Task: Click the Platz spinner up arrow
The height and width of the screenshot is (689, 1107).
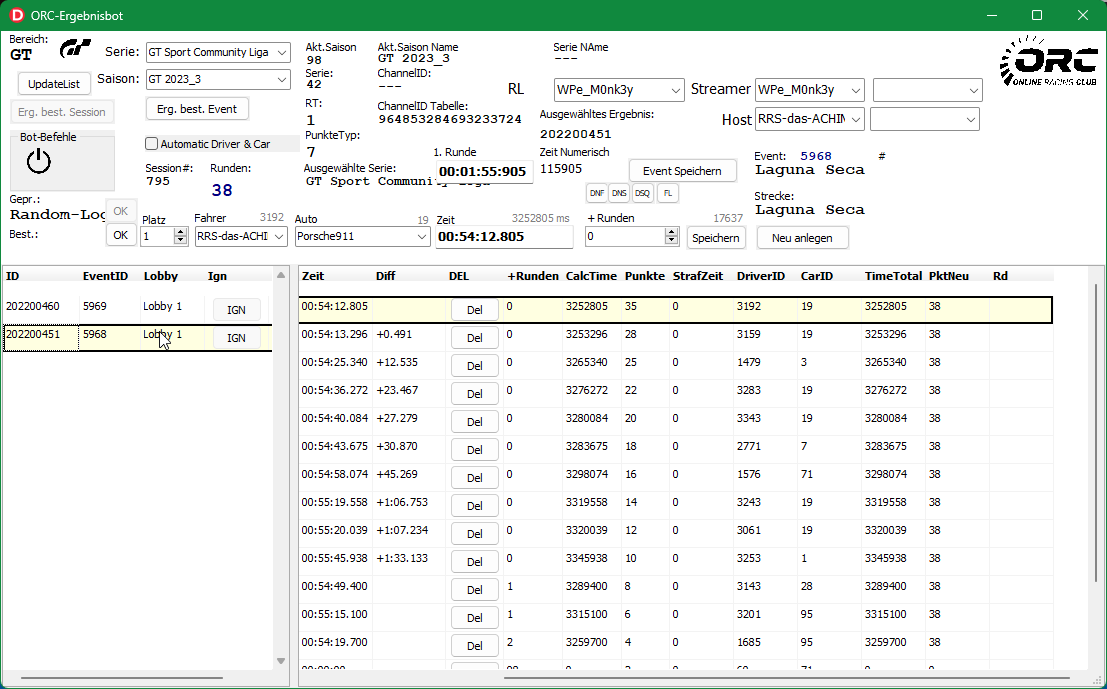Action: tap(181, 232)
